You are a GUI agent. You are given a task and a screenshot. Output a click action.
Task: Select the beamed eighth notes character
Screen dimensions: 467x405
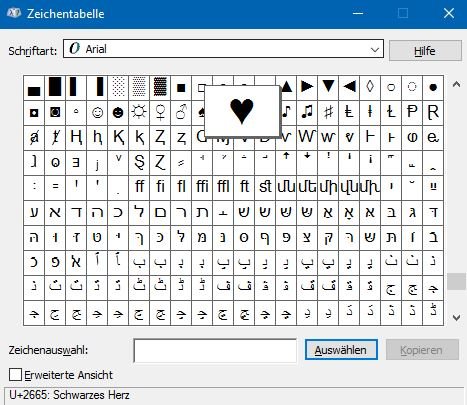pos(307,113)
